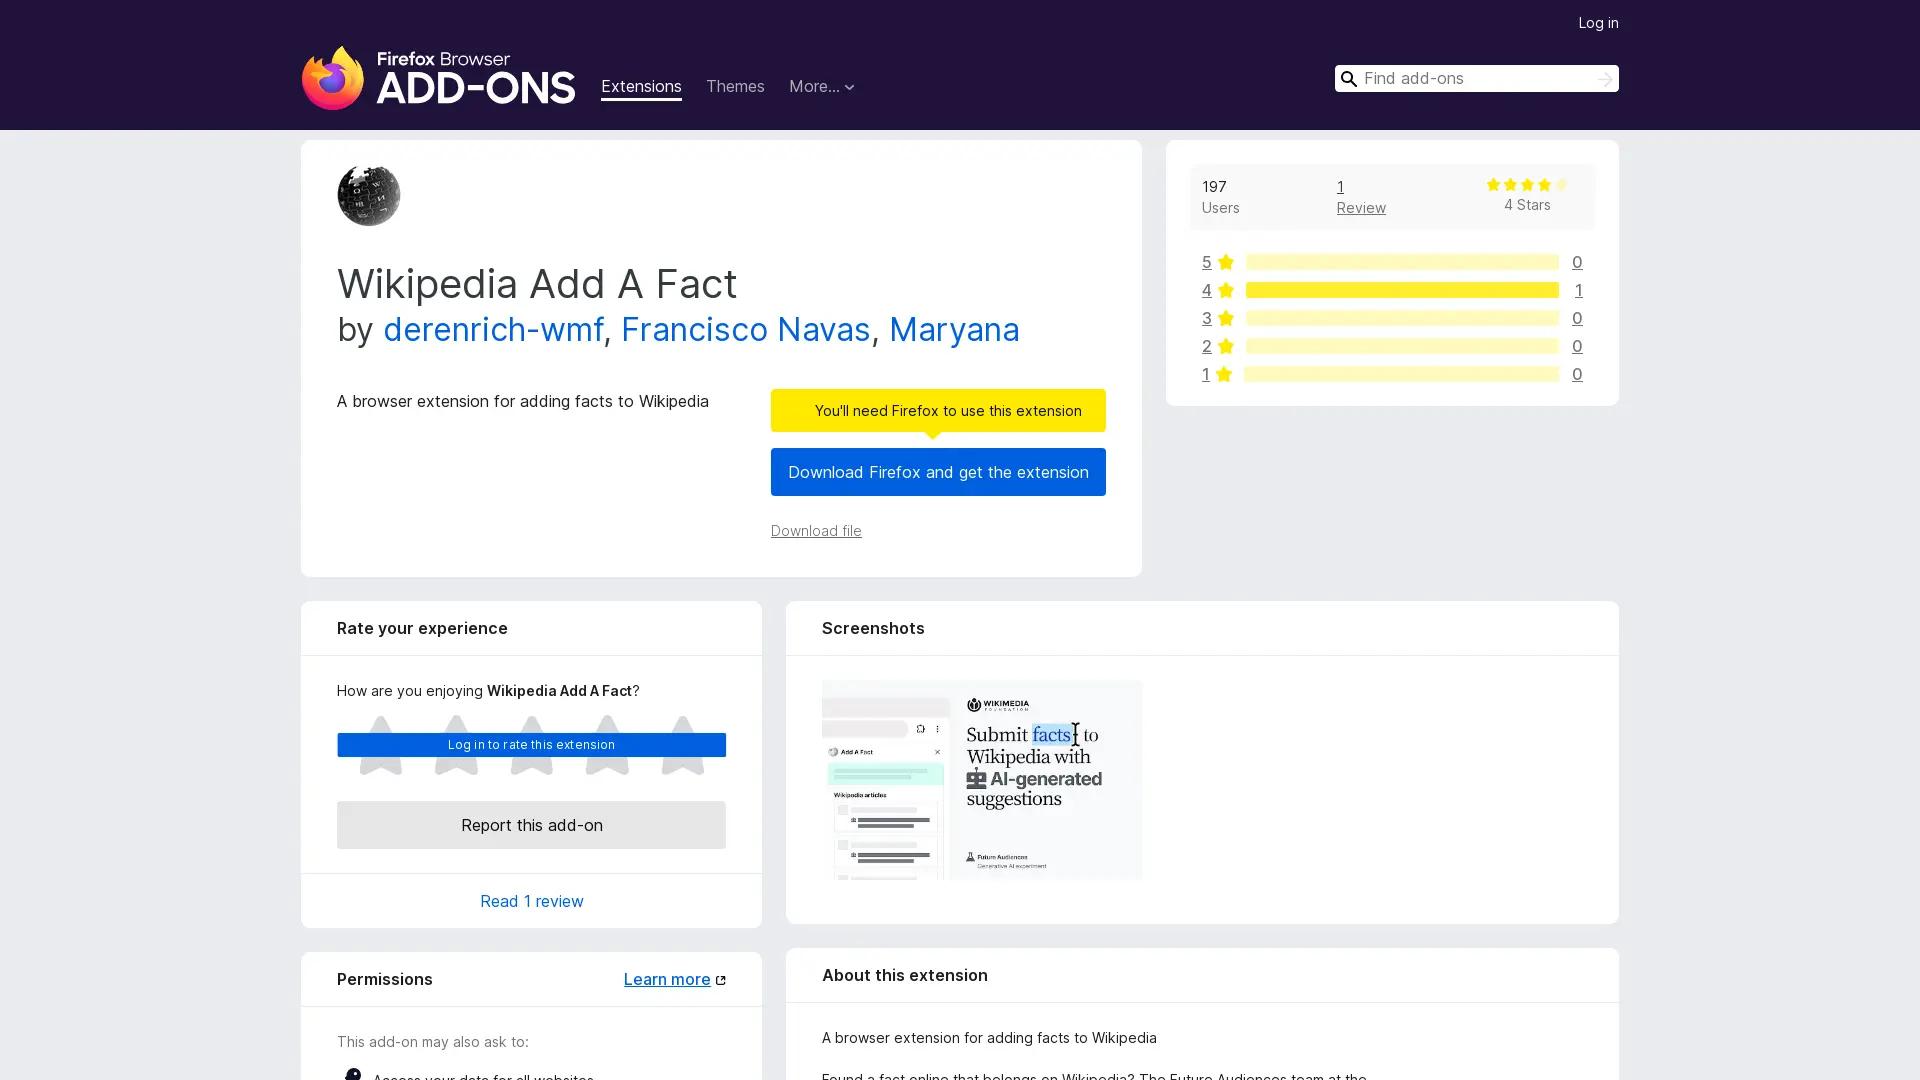This screenshot has width=1920, height=1080.
Task: Click the Wikipedia extension puzzle-globe icon
Action: click(x=368, y=195)
